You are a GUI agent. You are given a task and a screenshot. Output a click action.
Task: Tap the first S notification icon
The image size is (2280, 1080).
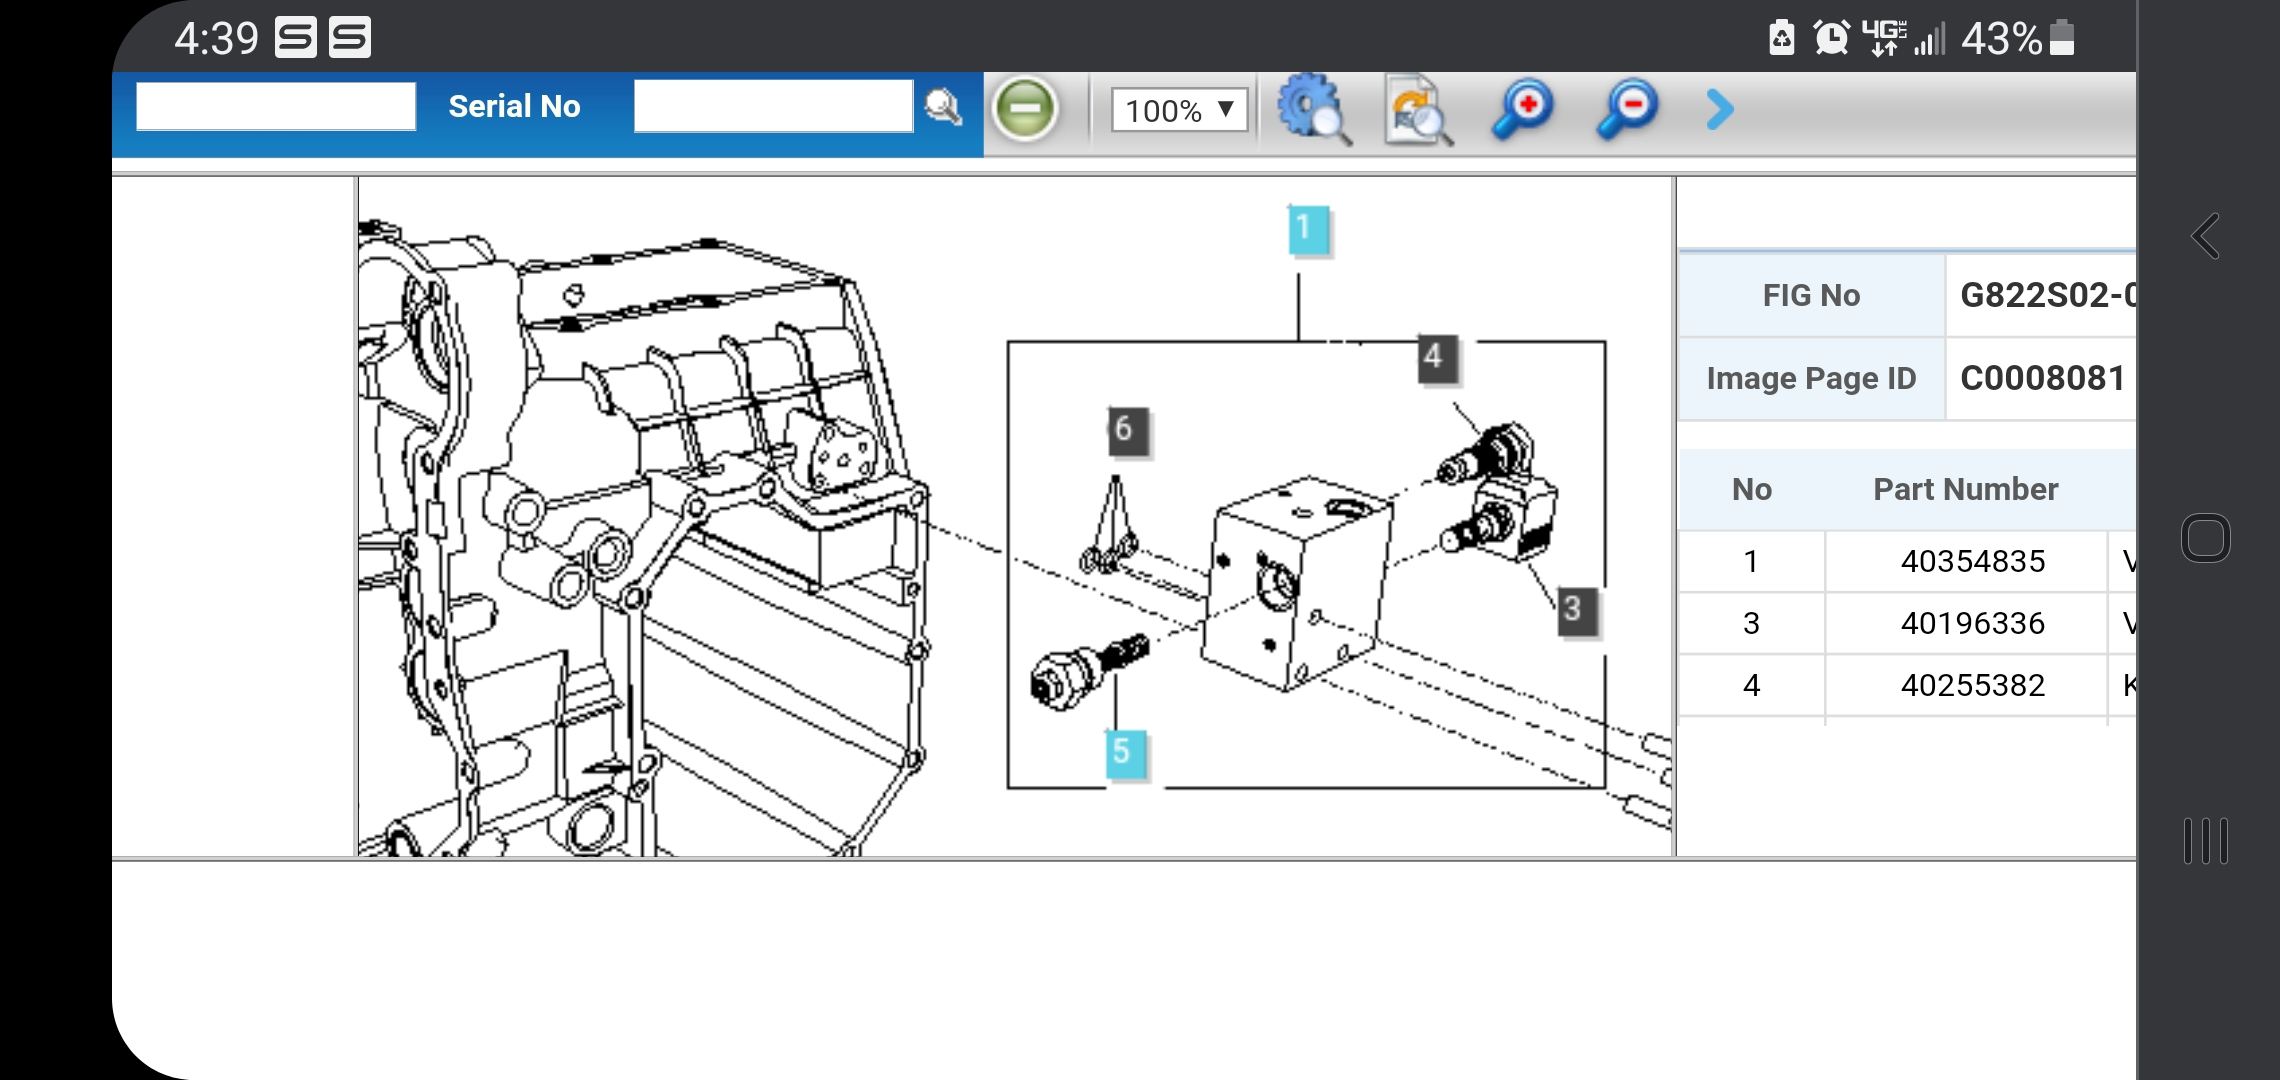coord(296,38)
